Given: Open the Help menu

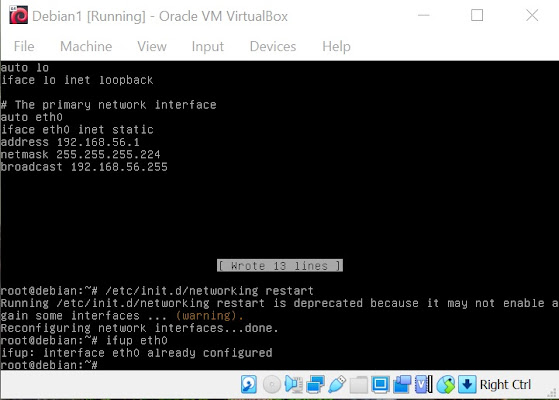Looking at the screenshot, I should [336, 46].
